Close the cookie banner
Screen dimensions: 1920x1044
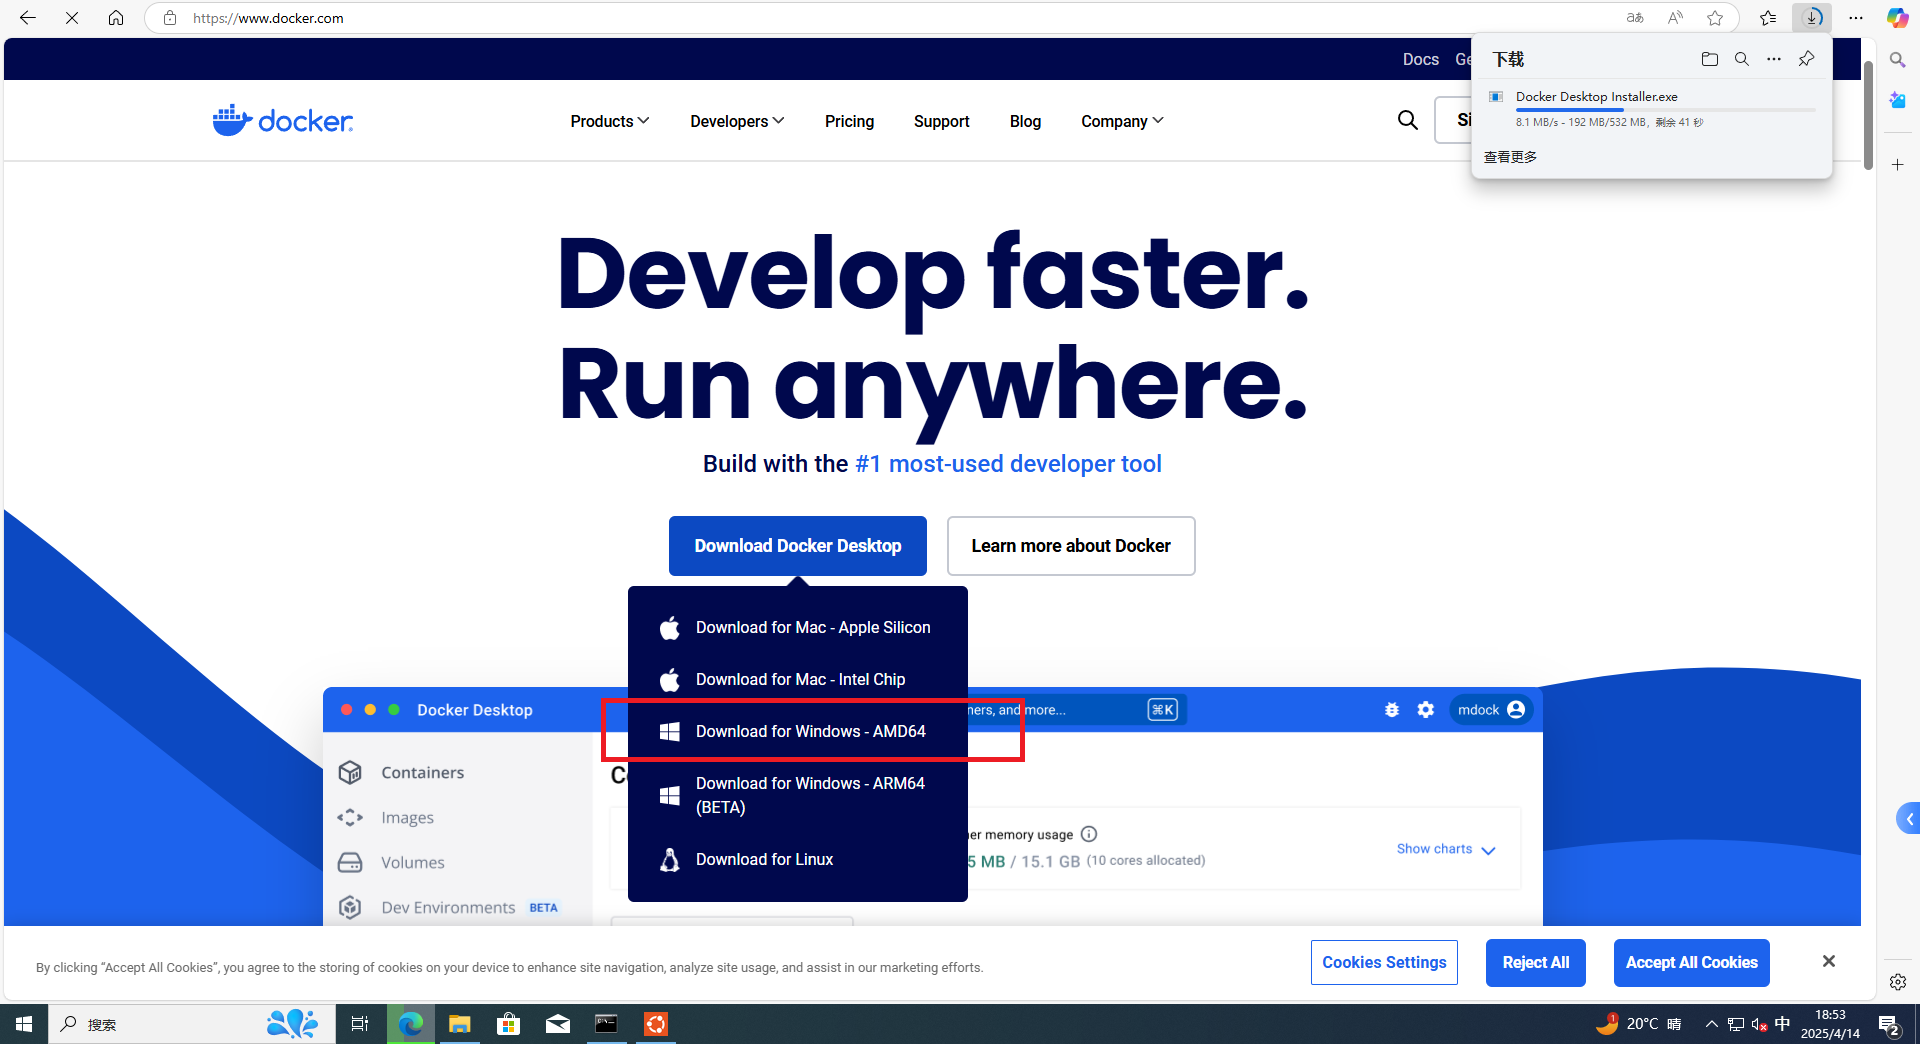(x=1828, y=961)
